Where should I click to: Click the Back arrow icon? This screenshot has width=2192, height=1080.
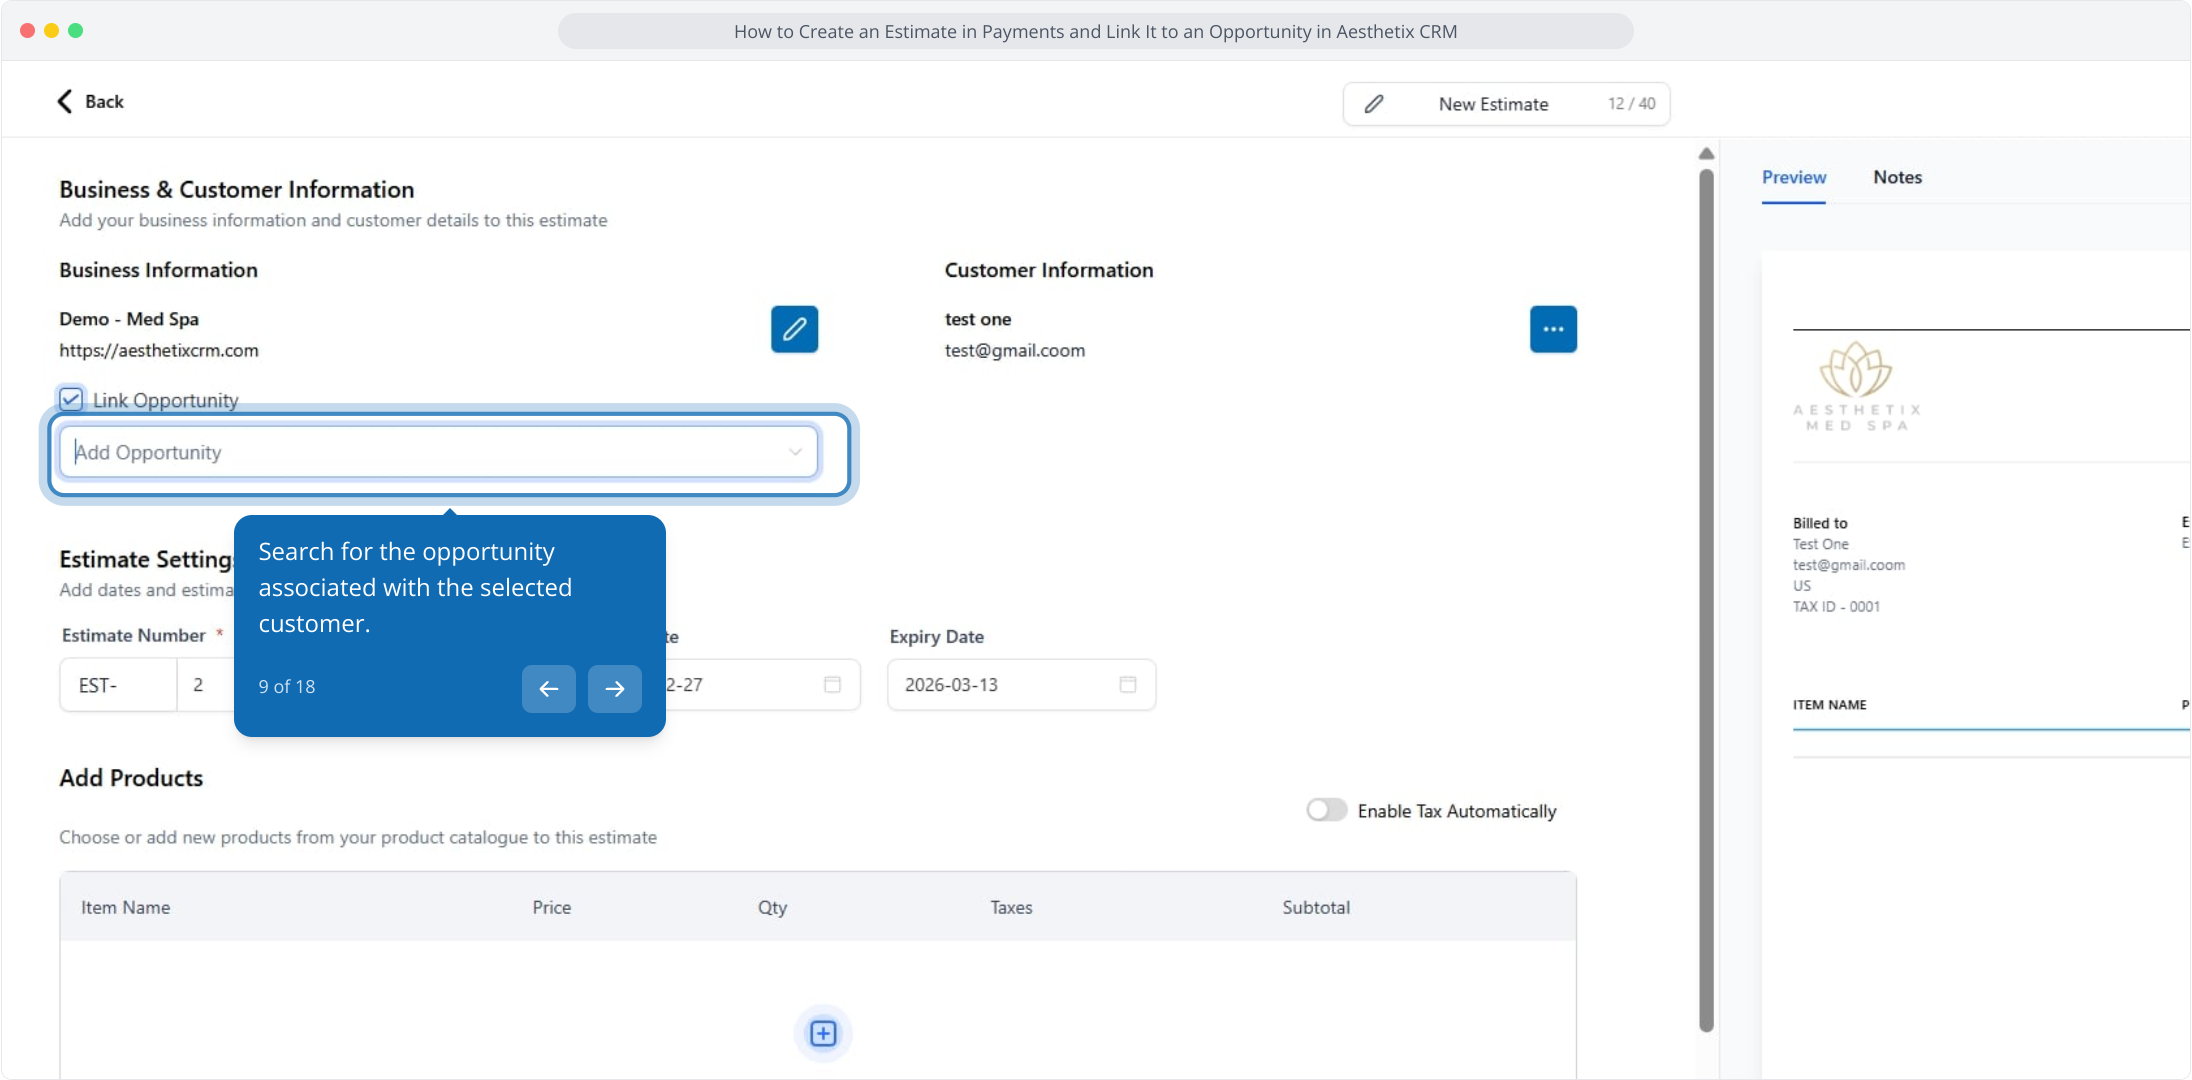pos(65,101)
